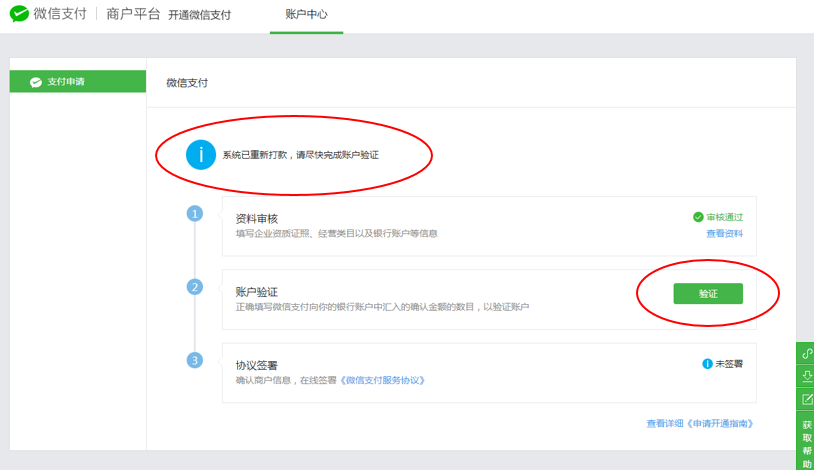This screenshot has height=470, width=814.
Task: Click the green check icon beside 审核通过
Action: point(698,217)
